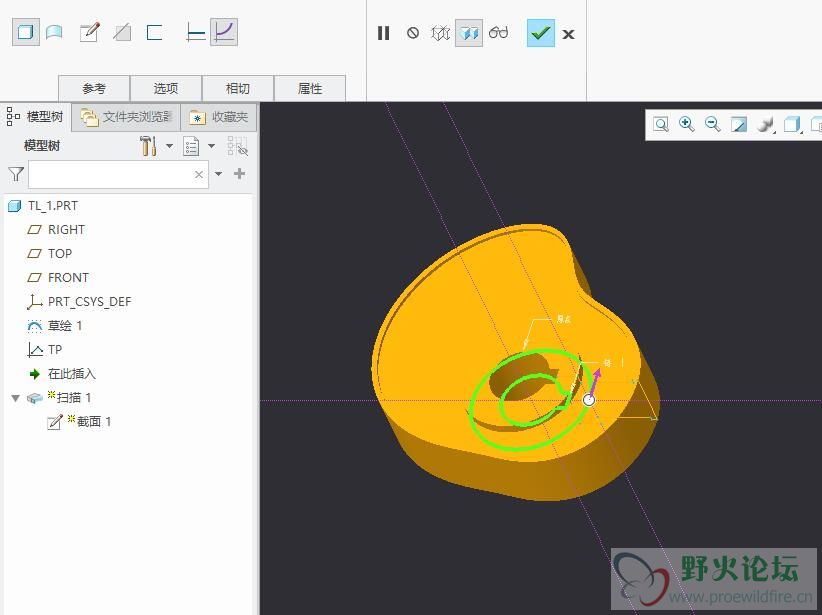Open the display style shading options
The height and width of the screenshot is (615, 822).
tap(766, 125)
